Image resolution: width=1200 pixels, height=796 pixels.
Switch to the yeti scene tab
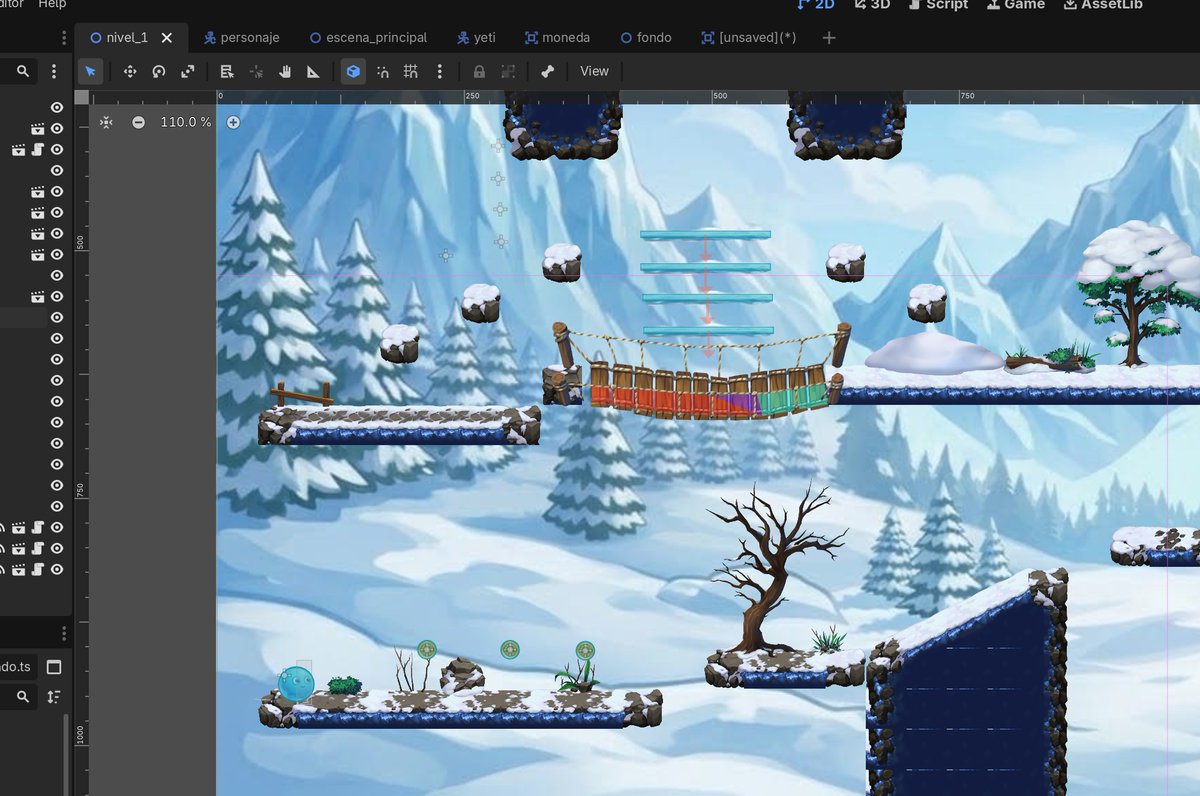pyautogui.click(x=476, y=38)
